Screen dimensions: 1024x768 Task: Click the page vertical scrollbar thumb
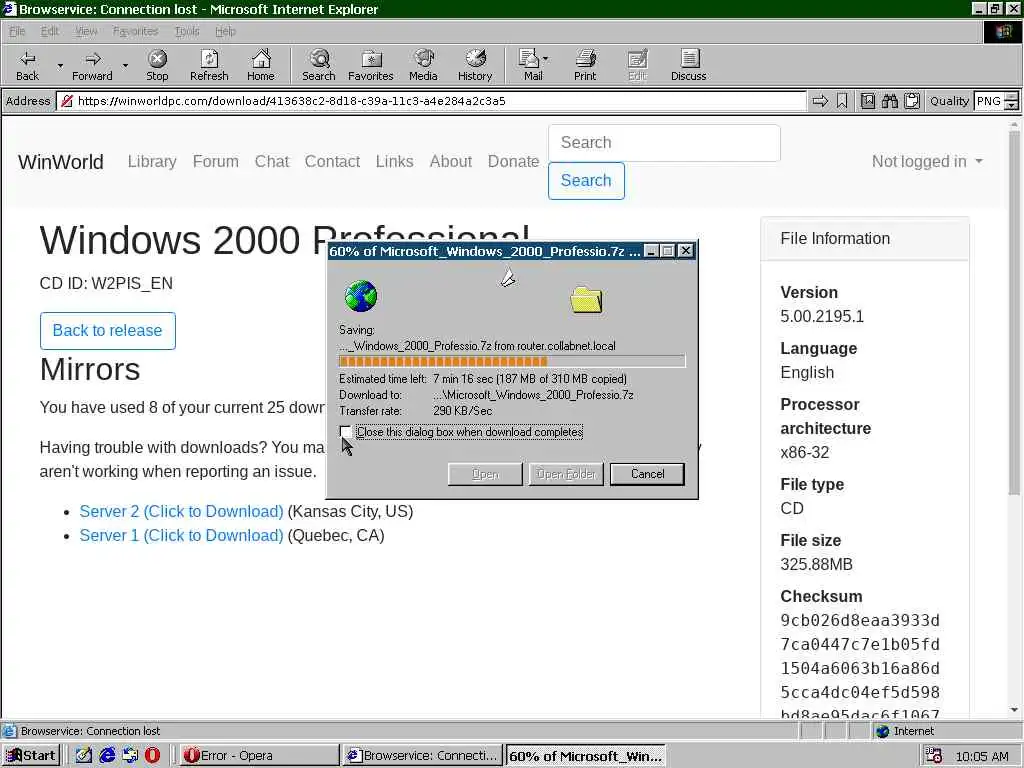click(x=1014, y=313)
